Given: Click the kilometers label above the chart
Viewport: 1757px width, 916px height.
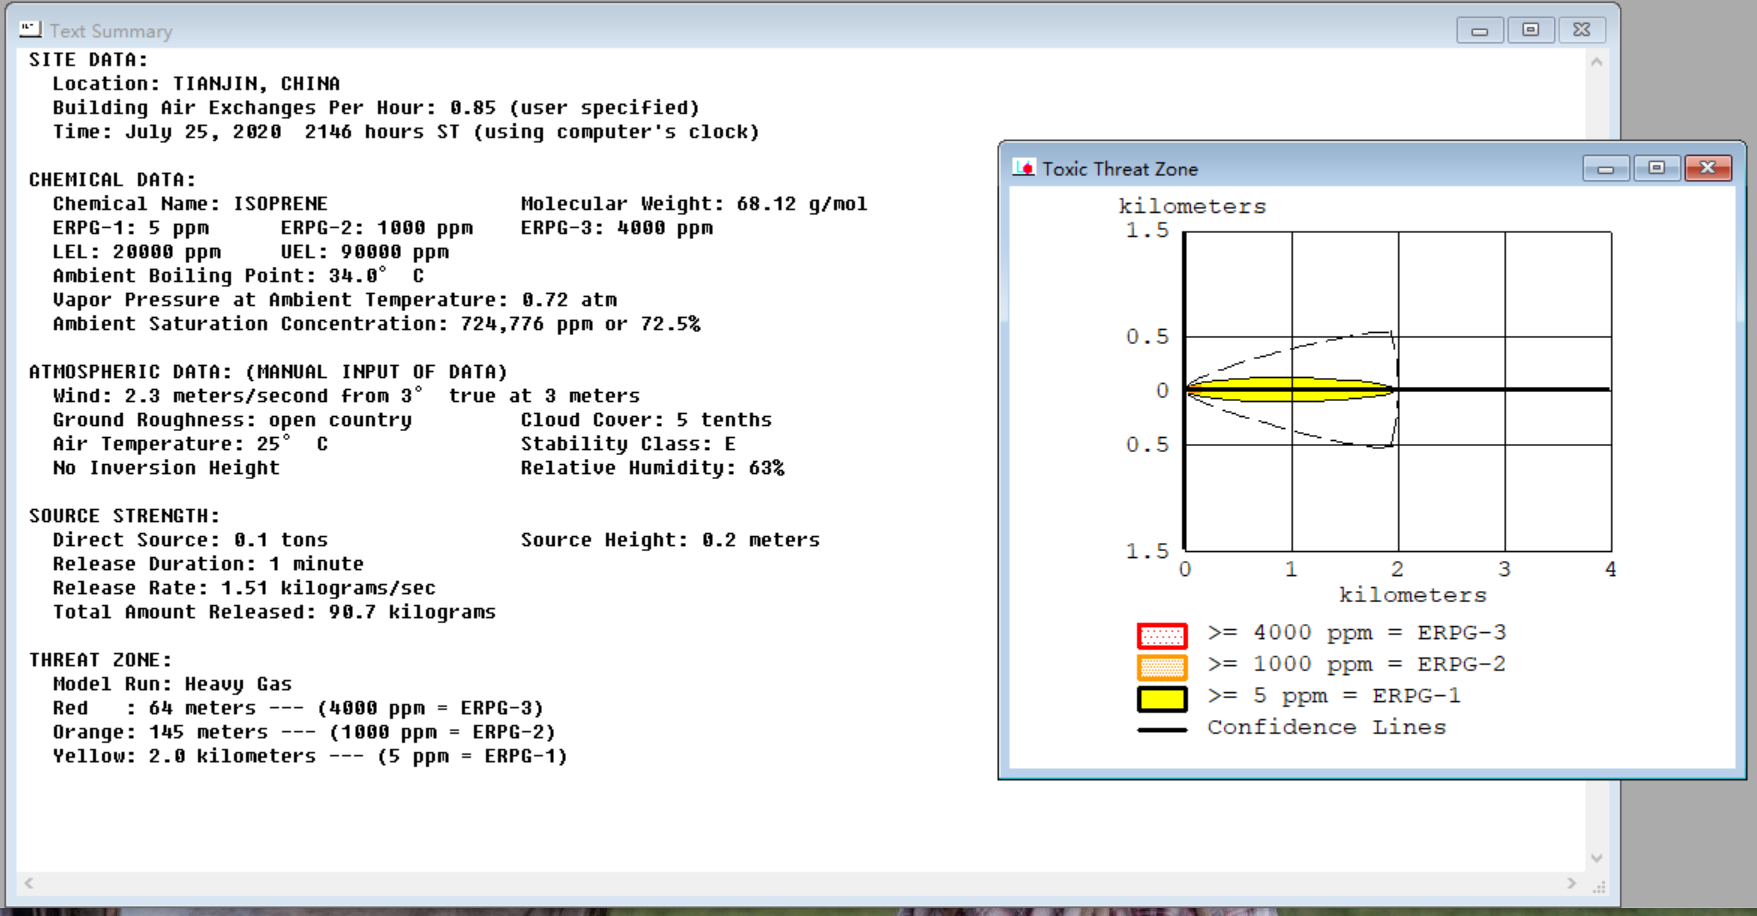Looking at the screenshot, I should pos(1192,207).
